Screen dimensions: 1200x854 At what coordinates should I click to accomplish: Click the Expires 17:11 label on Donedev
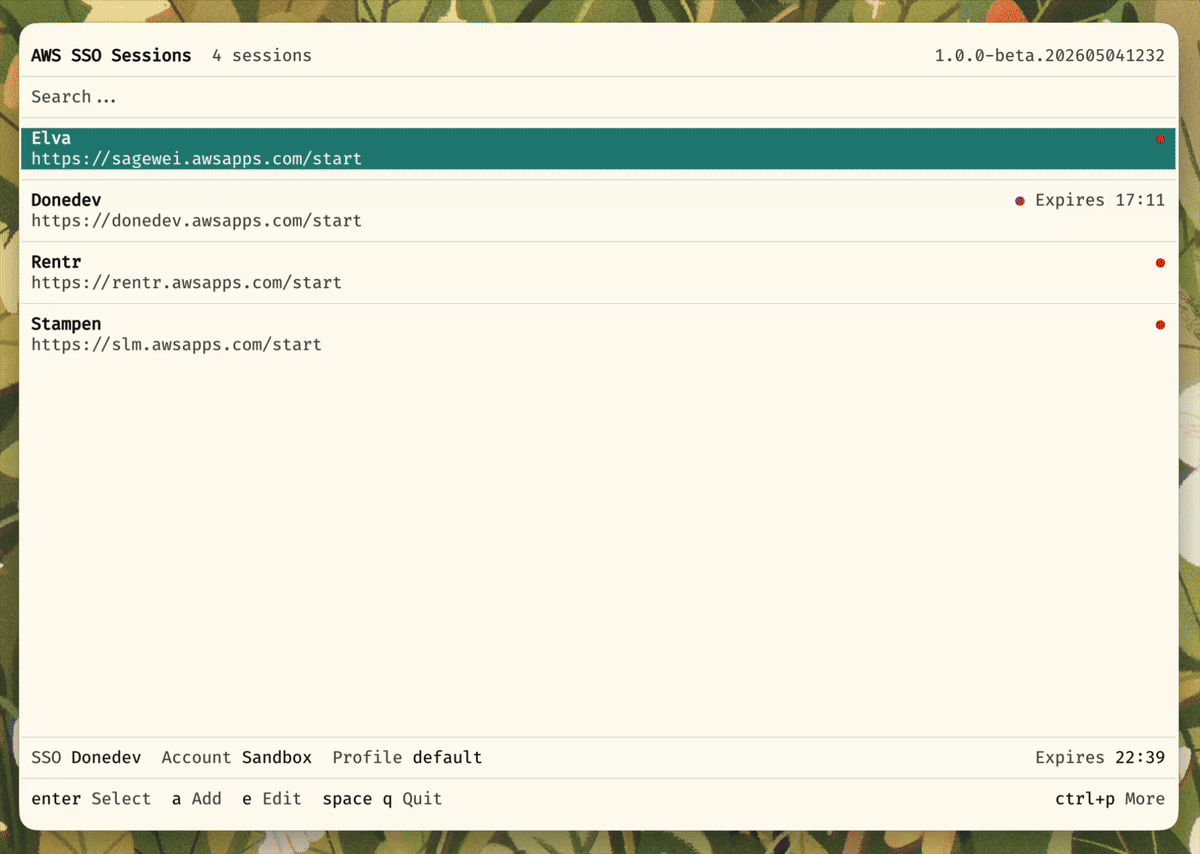click(1100, 200)
